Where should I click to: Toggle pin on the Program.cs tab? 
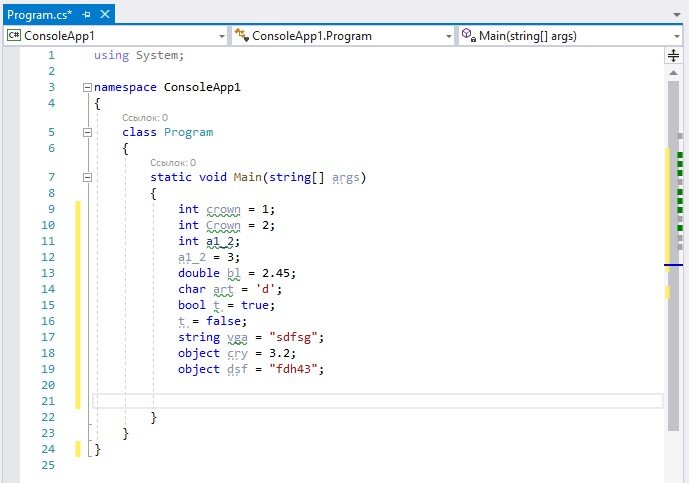pos(86,15)
